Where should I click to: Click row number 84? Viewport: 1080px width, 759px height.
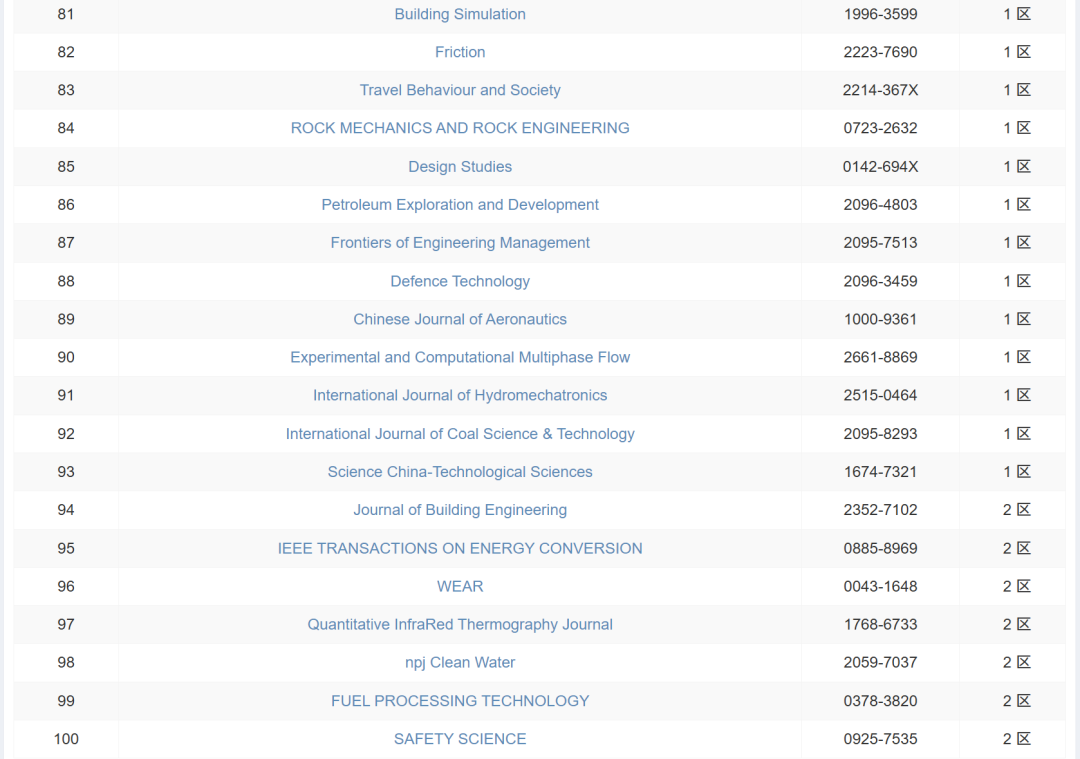[65, 128]
